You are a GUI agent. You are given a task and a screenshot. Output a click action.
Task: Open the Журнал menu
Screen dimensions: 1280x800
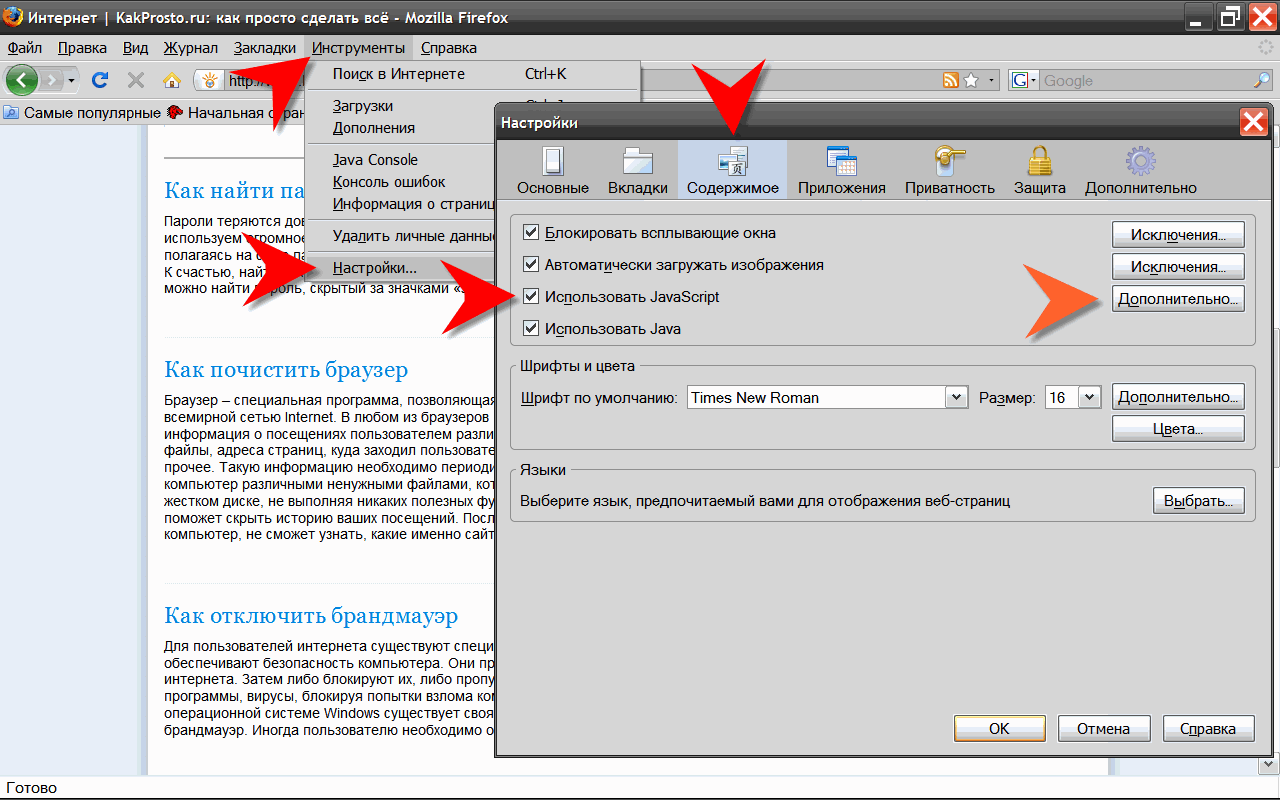click(190, 48)
